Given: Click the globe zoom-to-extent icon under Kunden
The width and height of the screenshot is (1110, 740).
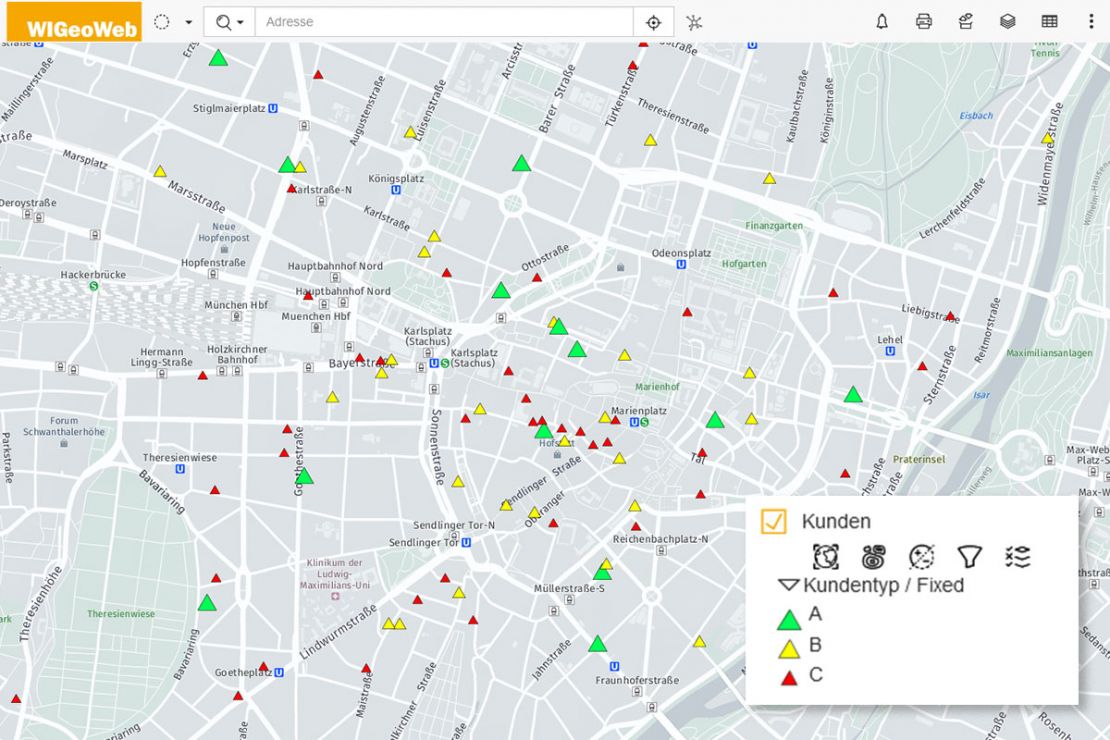Looking at the screenshot, I should click(x=825, y=557).
